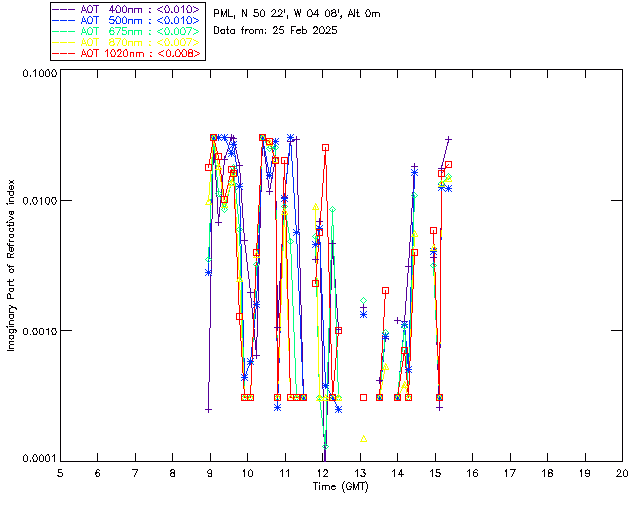This screenshot has width=640, height=512.
Task: Click the x-axis tick label 15
Action: tap(435, 473)
